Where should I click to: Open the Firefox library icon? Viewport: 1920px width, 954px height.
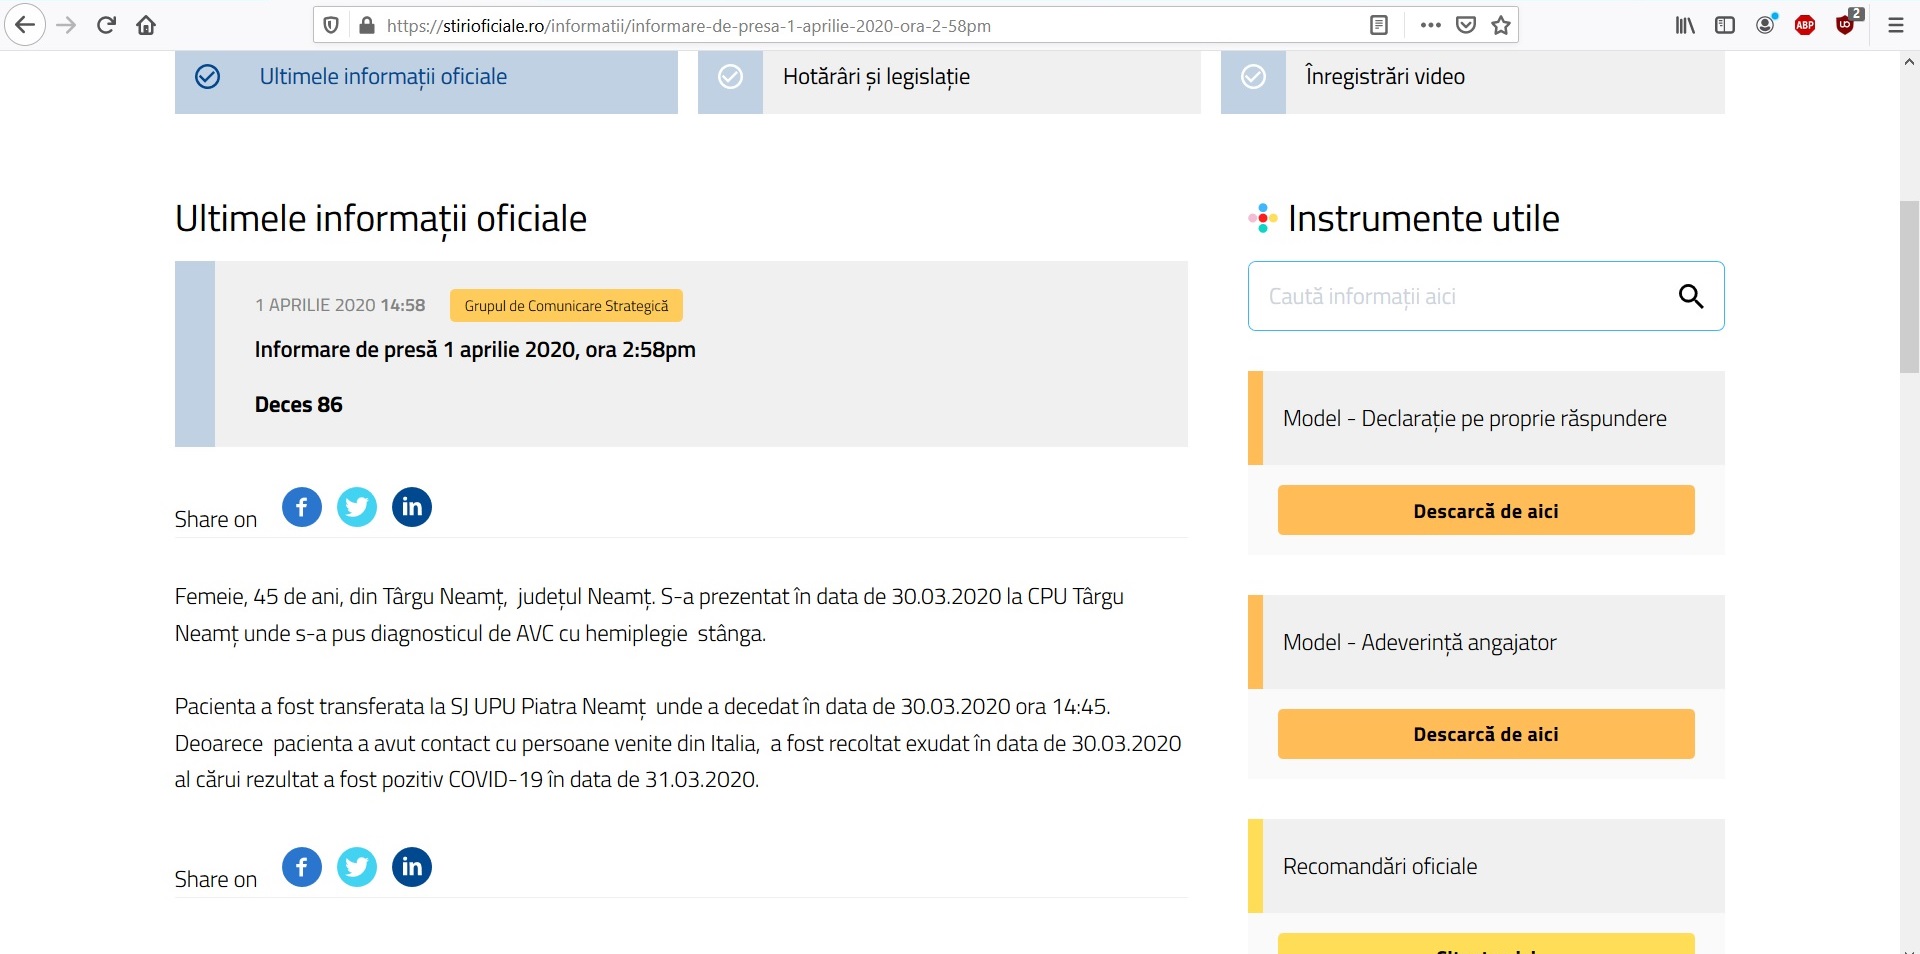coord(1685,25)
